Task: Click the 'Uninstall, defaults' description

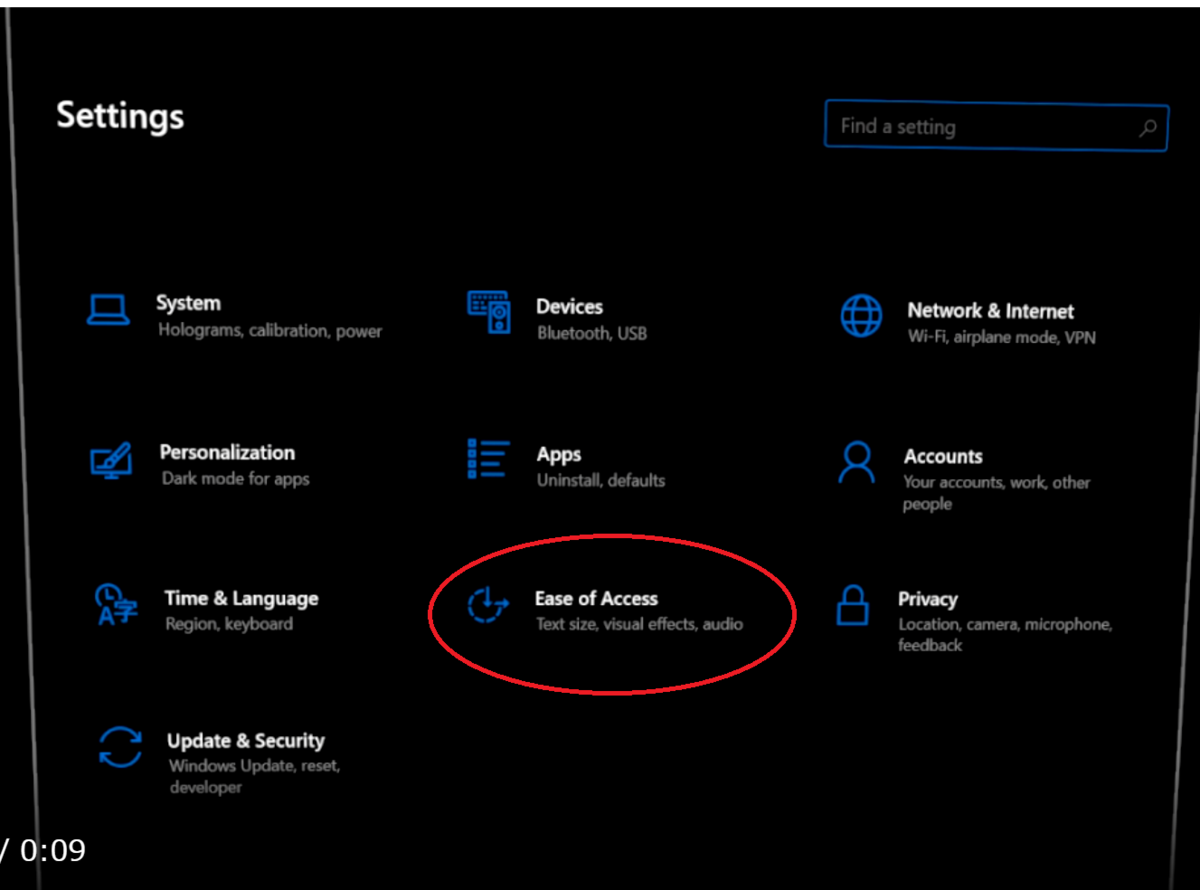Action: [601, 481]
